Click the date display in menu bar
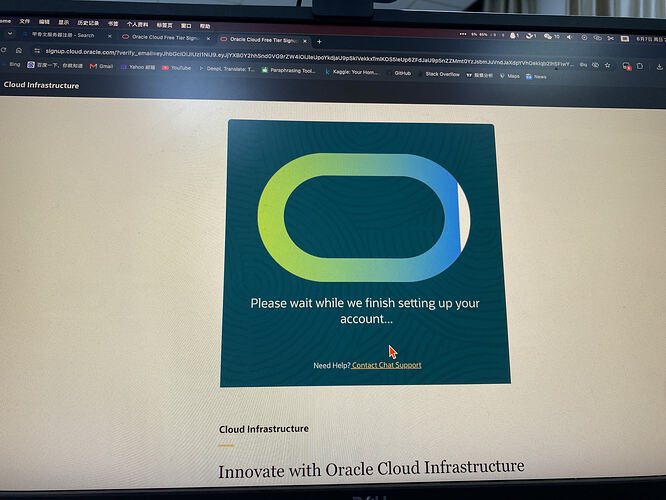Screen dimensions: 666x500 [650, 39]
